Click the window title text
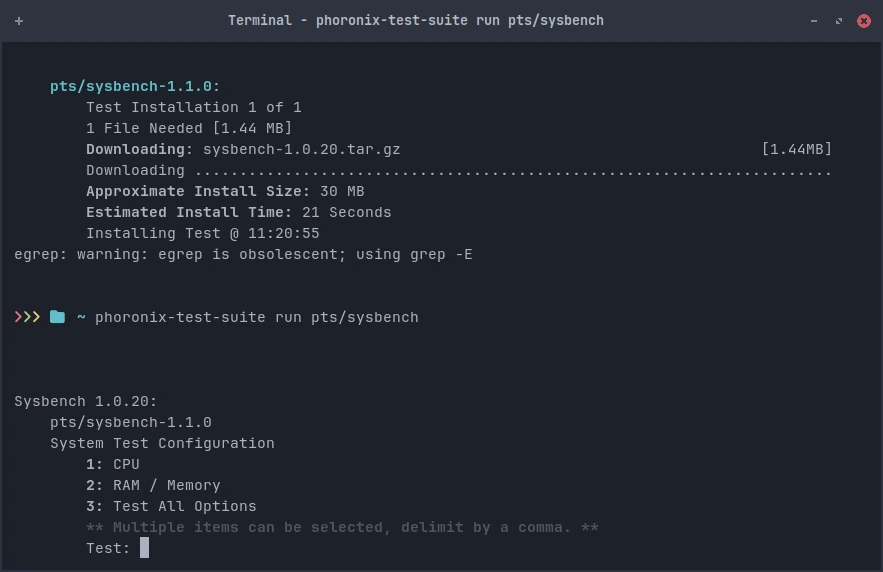Image resolution: width=883 pixels, height=572 pixels. coord(416,21)
